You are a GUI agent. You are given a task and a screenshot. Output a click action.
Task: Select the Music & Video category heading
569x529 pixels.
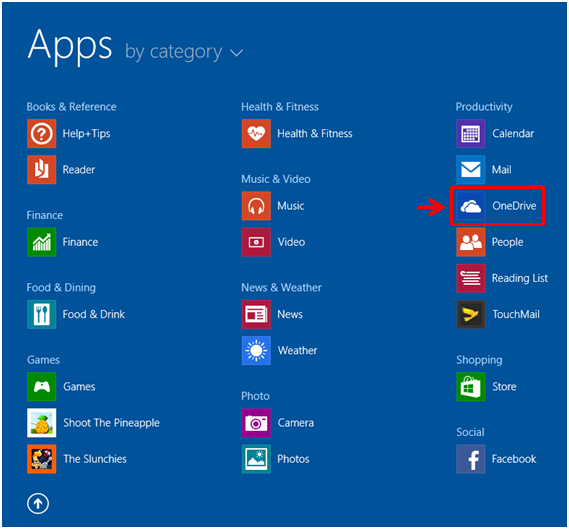(x=276, y=179)
